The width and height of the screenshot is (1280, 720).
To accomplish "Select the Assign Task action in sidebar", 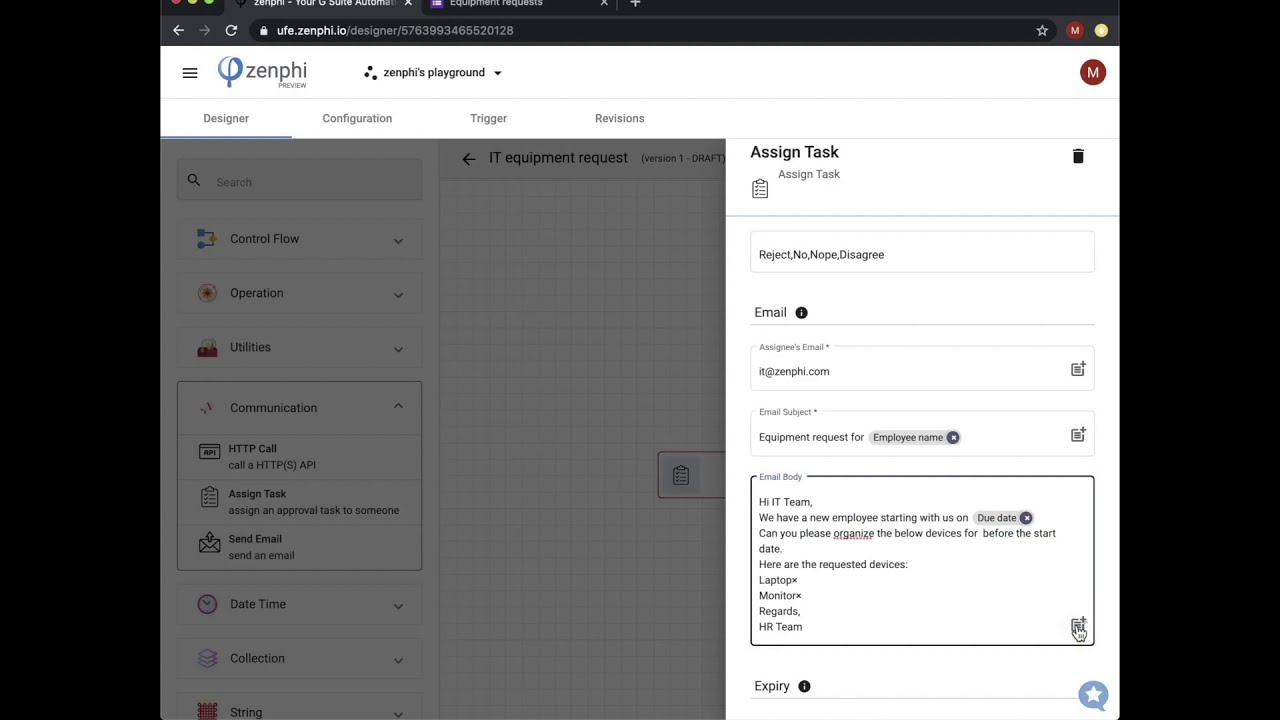I will 299,501.
